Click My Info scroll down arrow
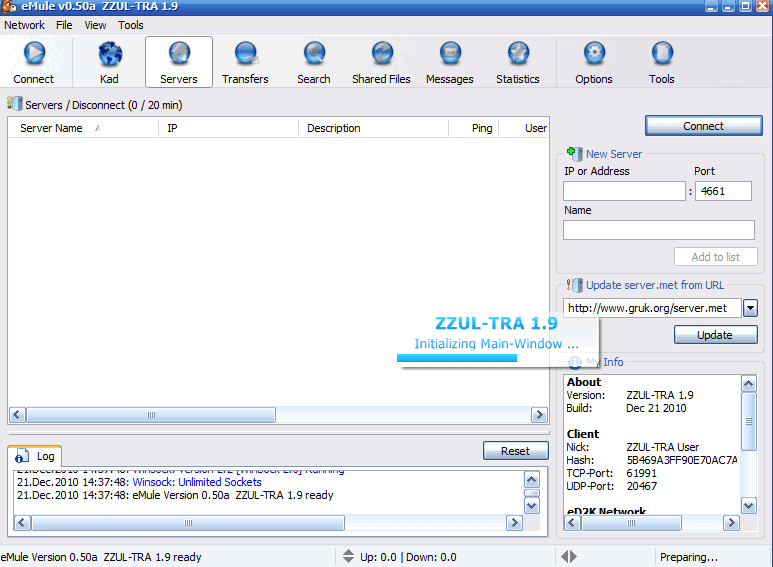 (x=749, y=506)
